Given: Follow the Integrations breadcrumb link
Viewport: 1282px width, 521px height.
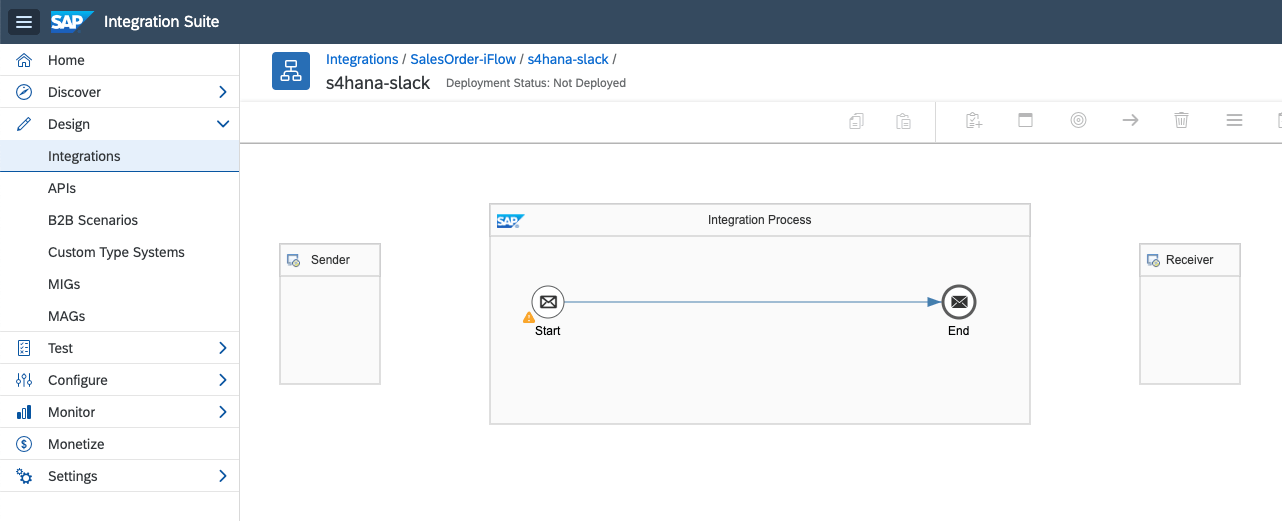Looking at the screenshot, I should click(362, 60).
